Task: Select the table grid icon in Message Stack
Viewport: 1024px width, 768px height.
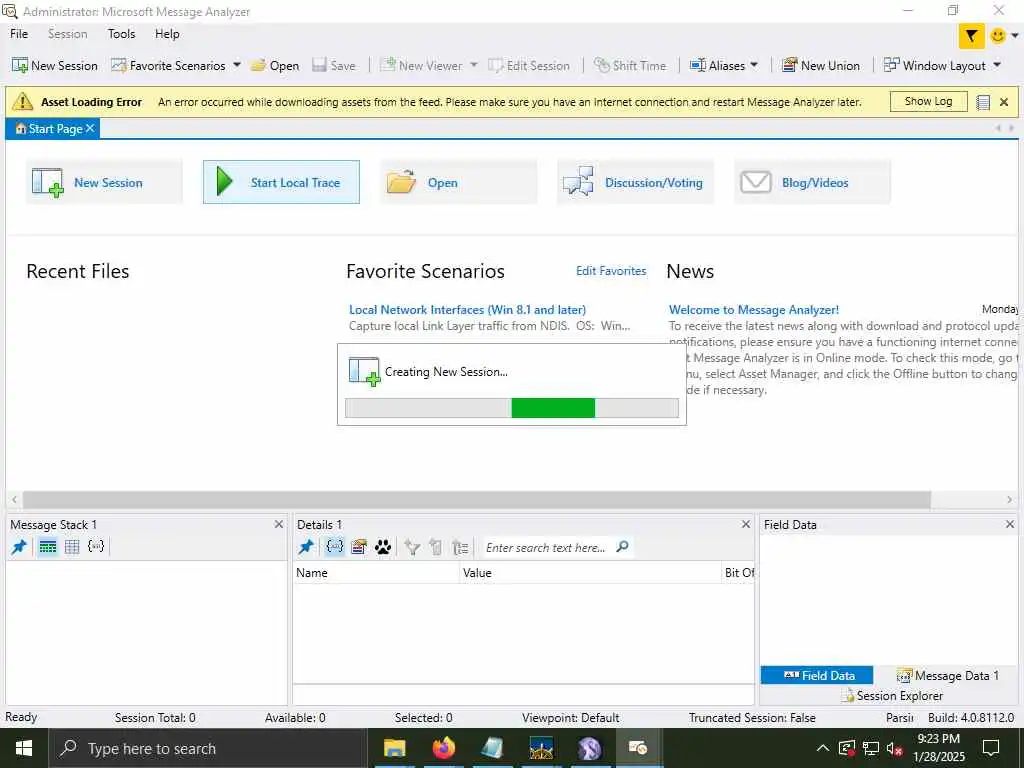Action: pos(72,547)
